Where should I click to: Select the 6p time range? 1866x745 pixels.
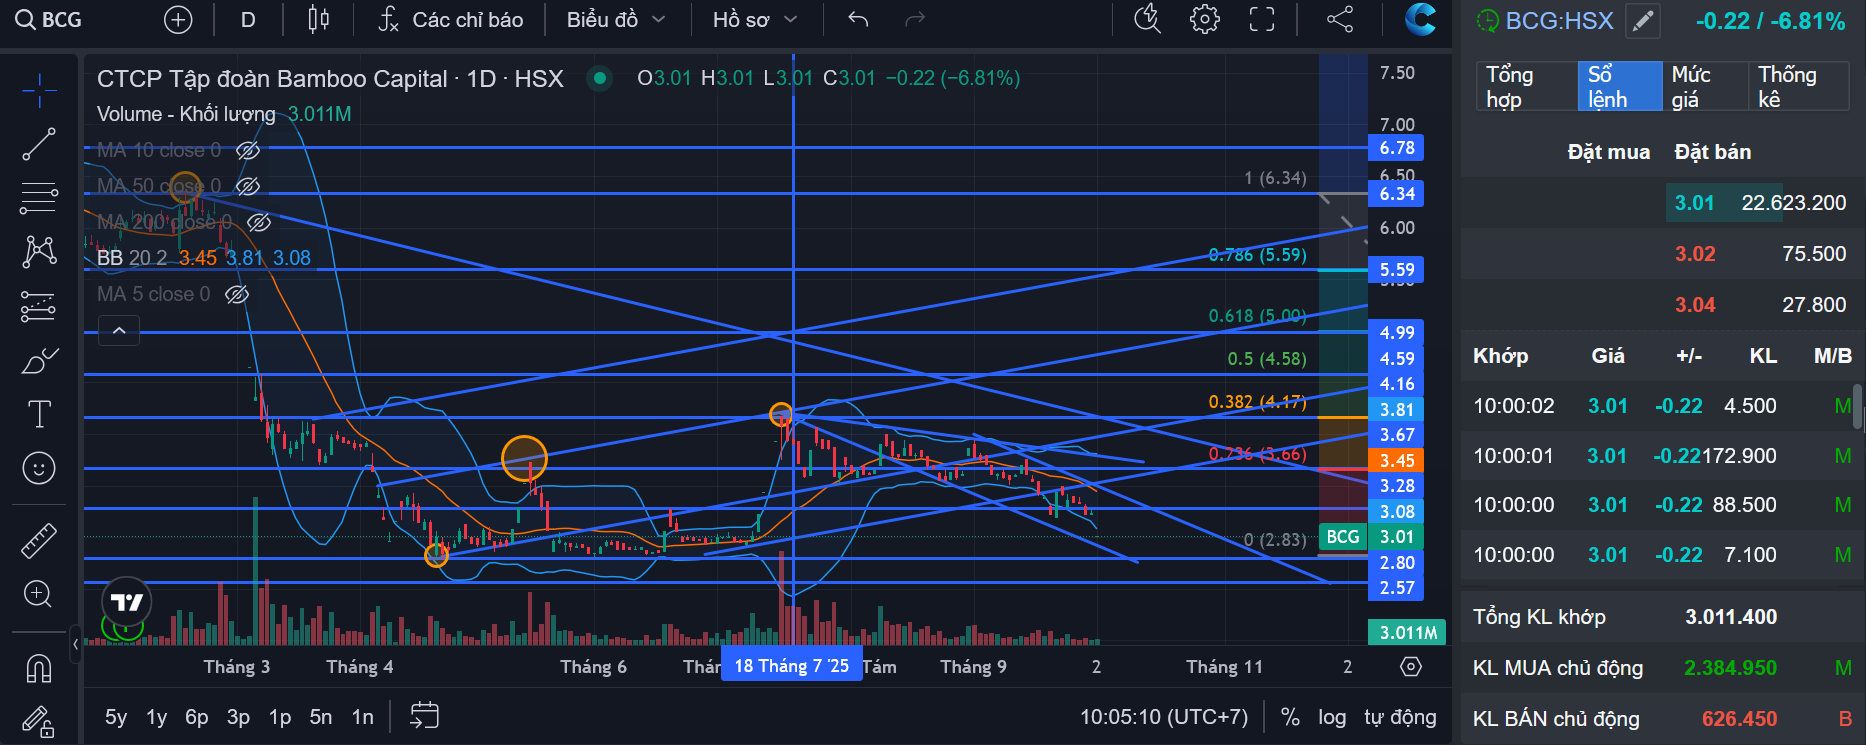point(197,717)
